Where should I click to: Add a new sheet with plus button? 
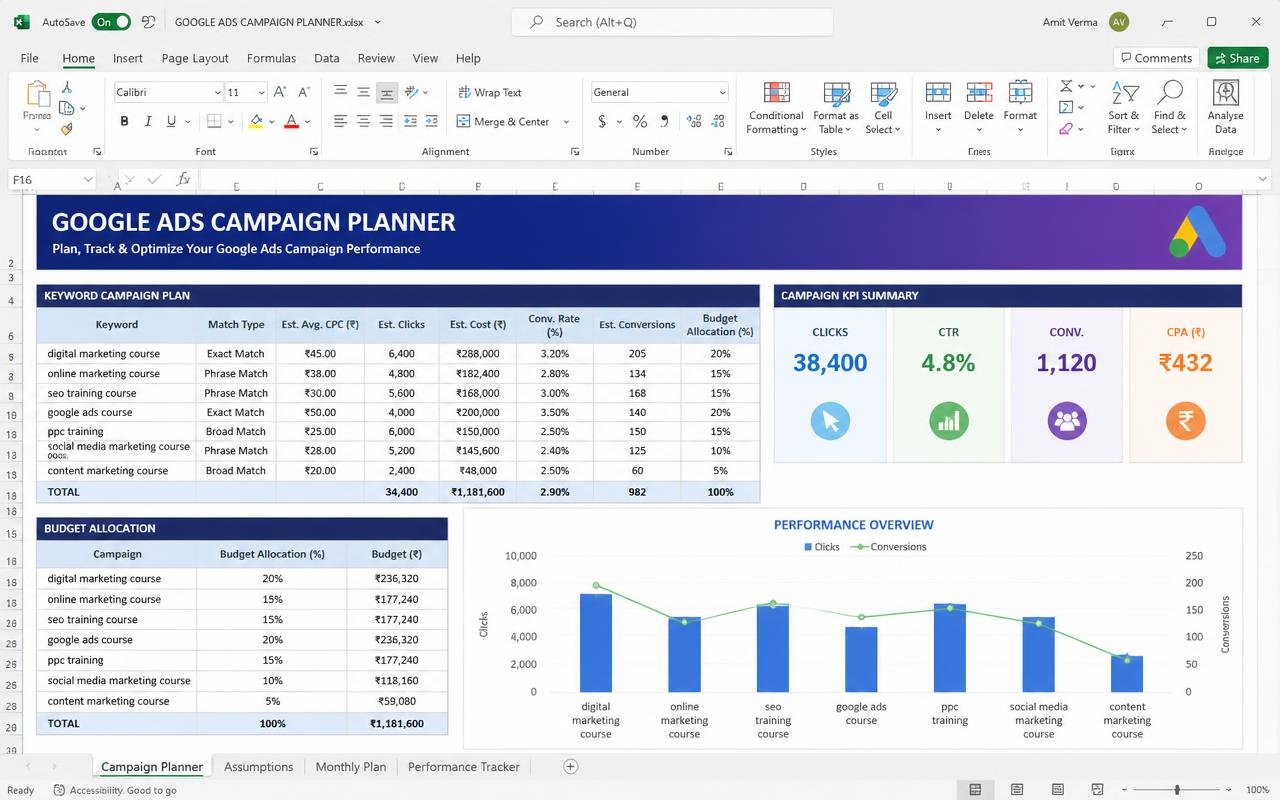click(570, 767)
